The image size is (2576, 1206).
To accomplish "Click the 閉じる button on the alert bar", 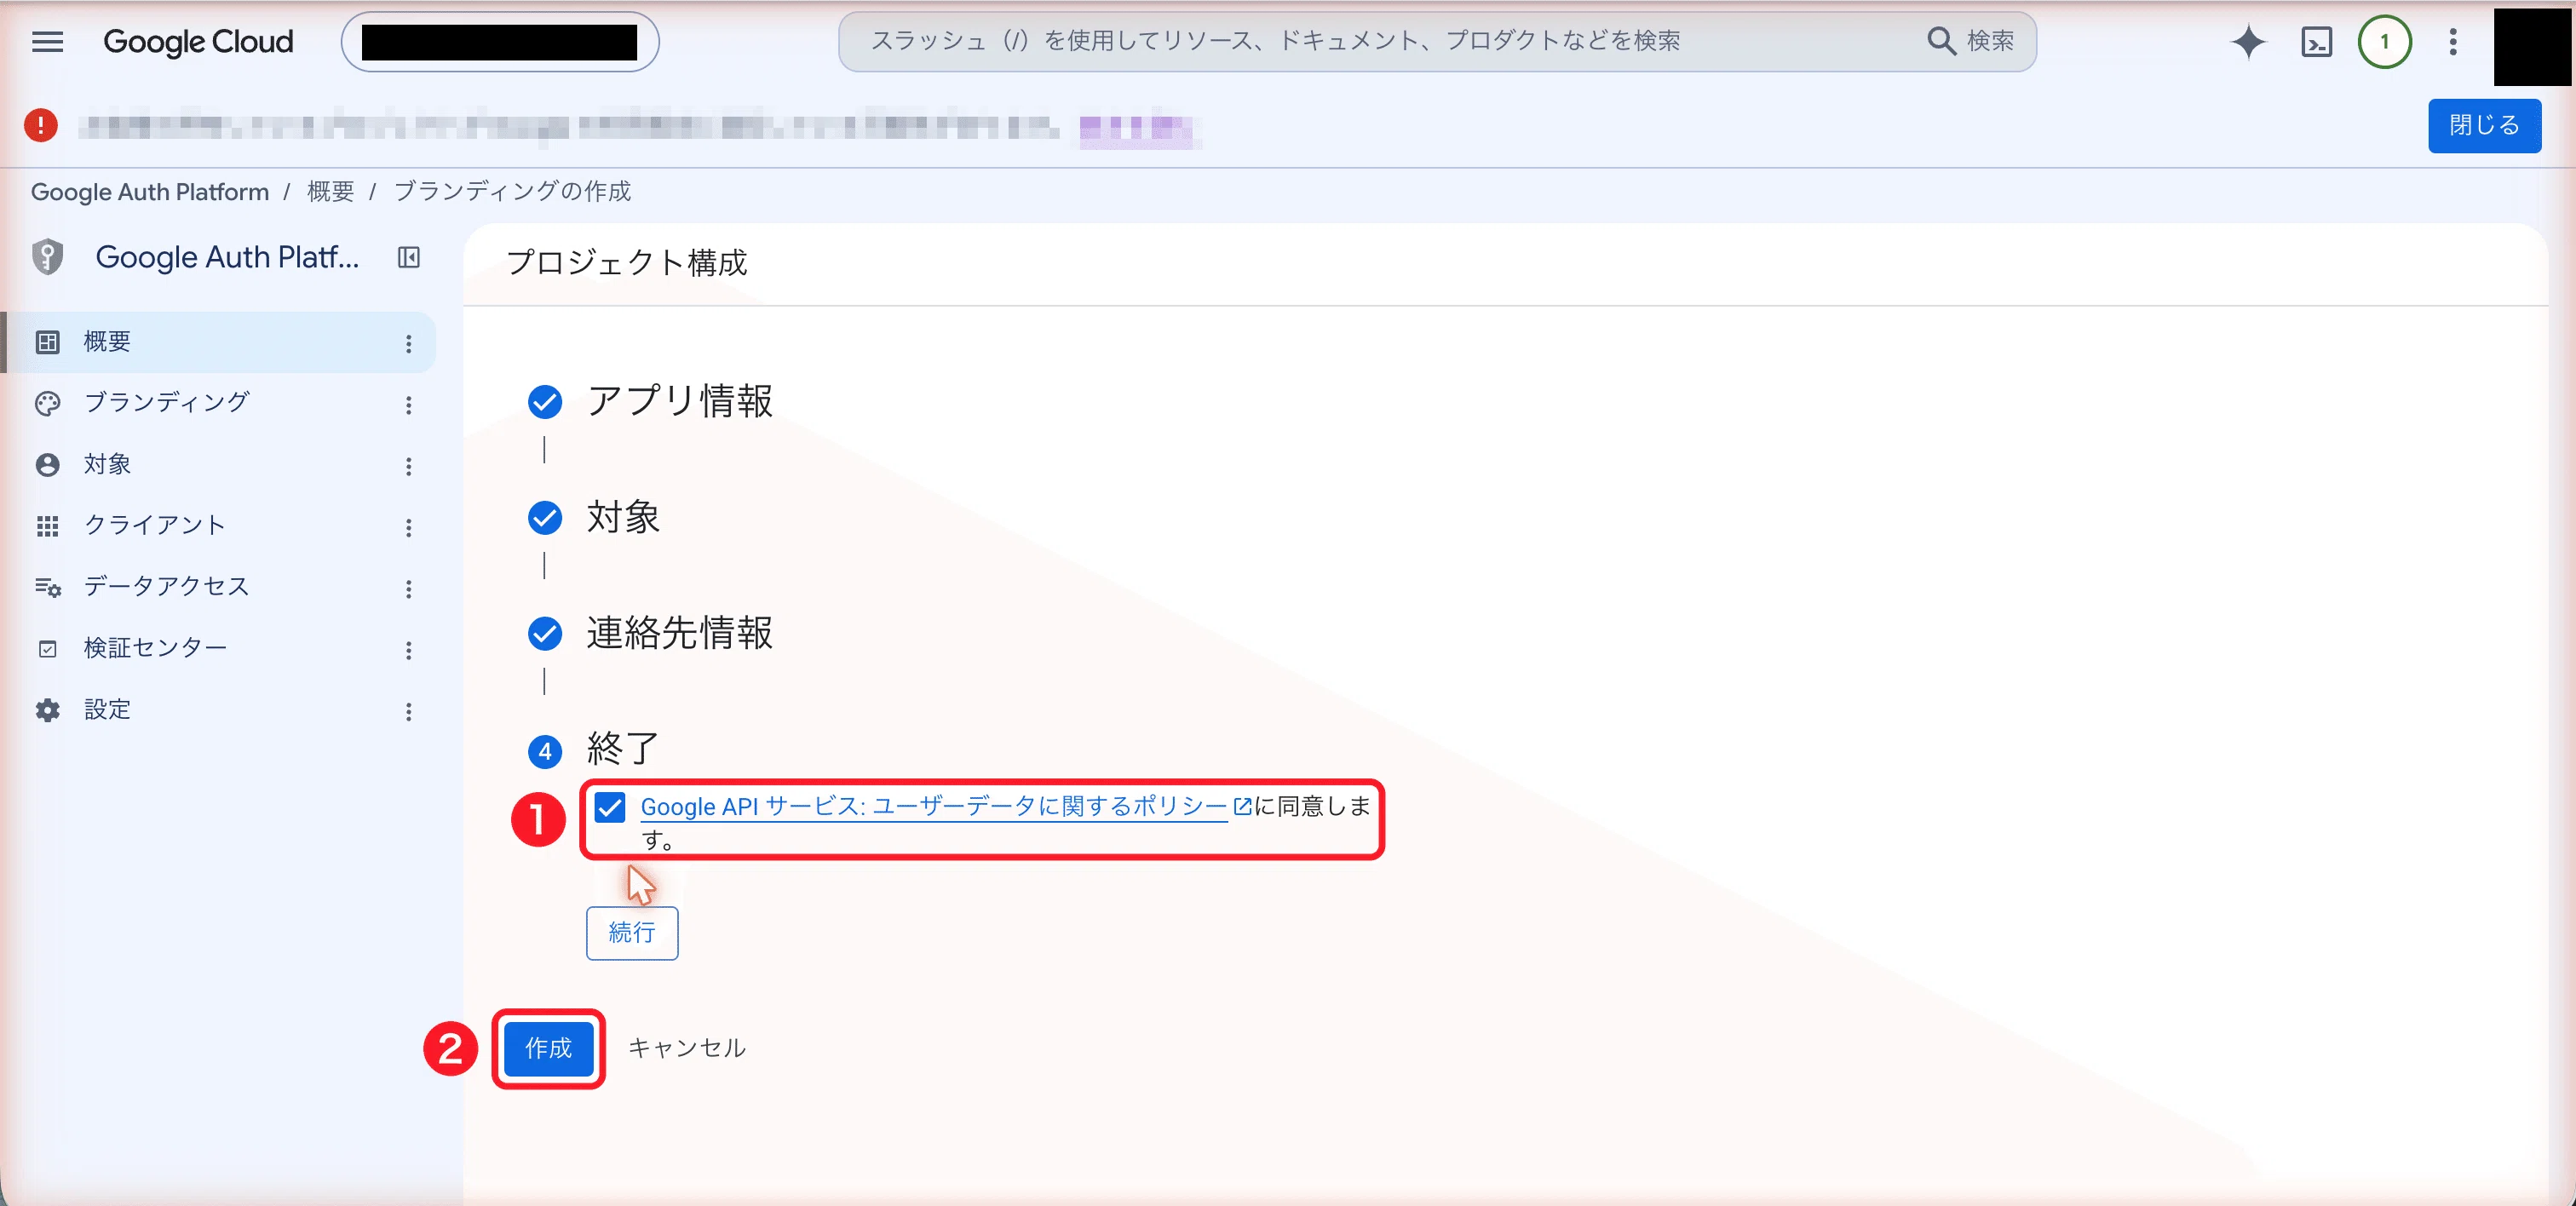I will pyautogui.click(x=2484, y=125).
